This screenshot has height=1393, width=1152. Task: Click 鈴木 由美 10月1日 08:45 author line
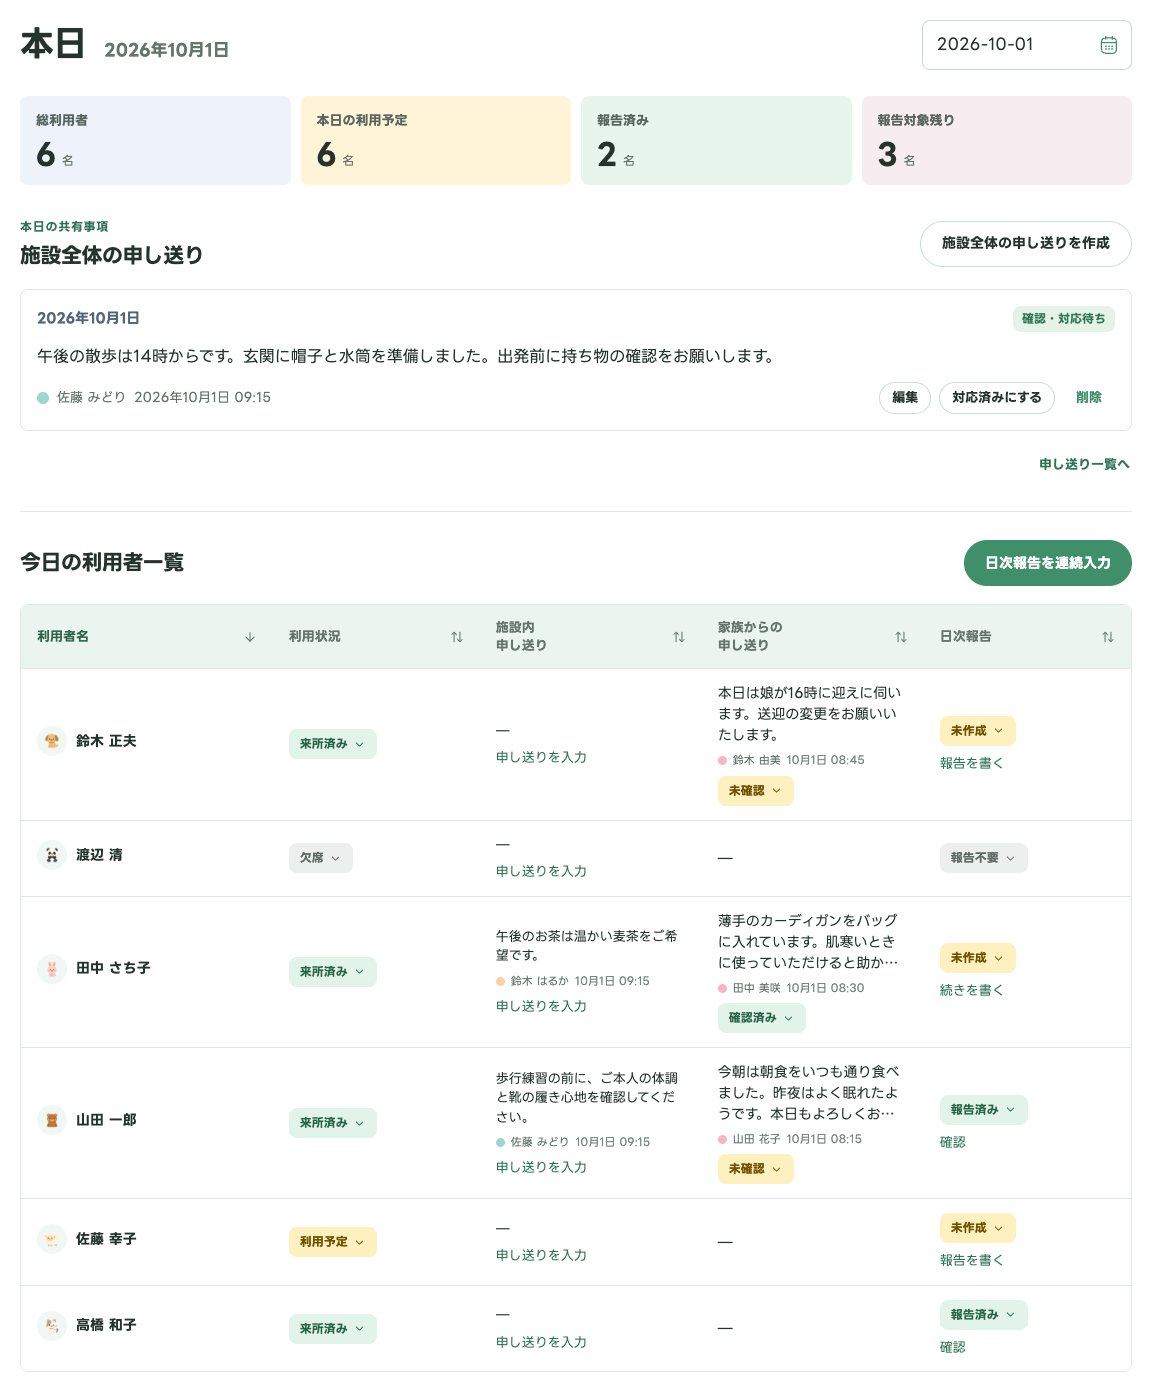tap(791, 760)
